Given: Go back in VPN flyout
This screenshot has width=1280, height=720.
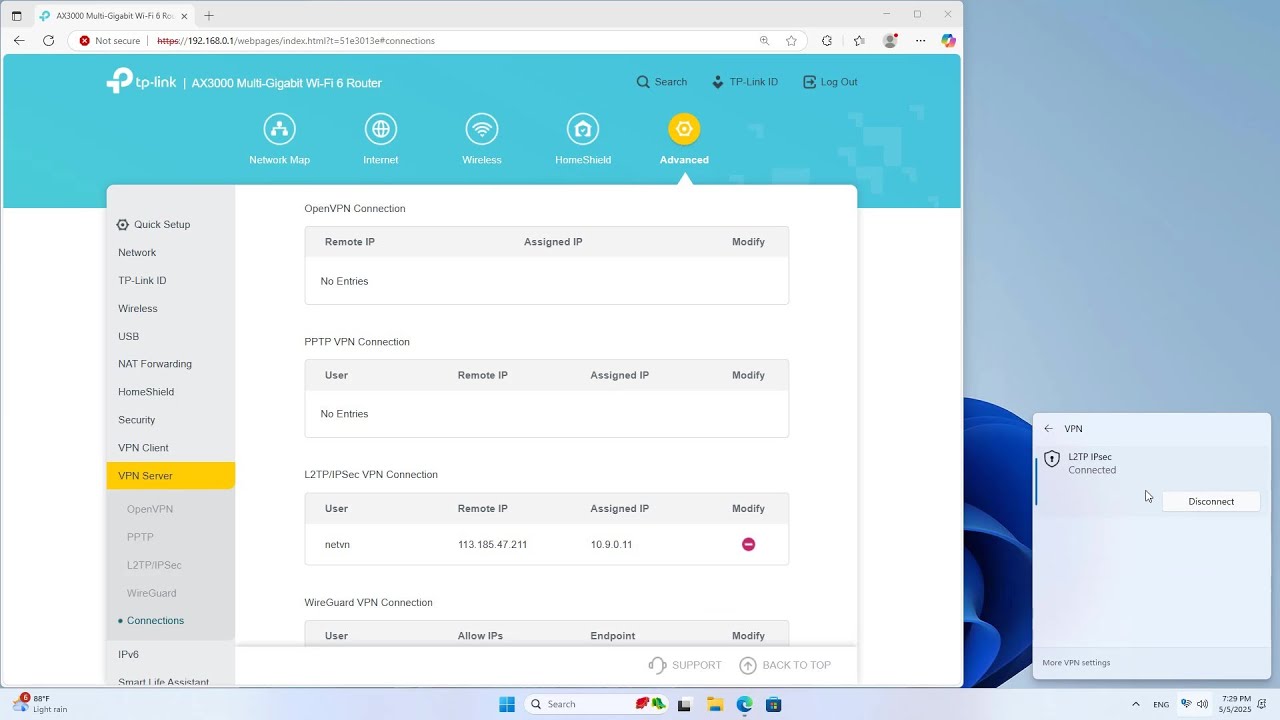Looking at the screenshot, I should pyautogui.click(x=1048, y=429).
